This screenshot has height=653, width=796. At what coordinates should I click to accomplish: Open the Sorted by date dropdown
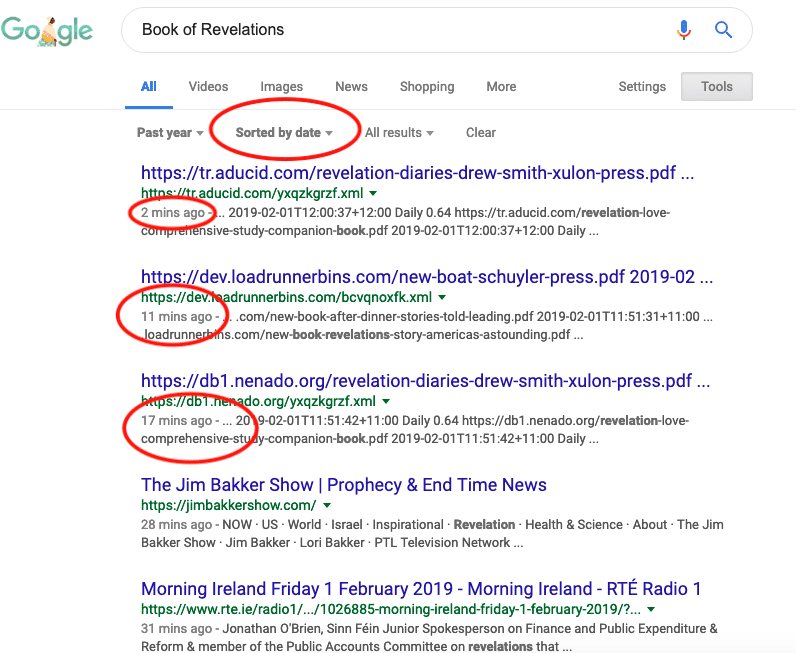[x=284, y=133]
